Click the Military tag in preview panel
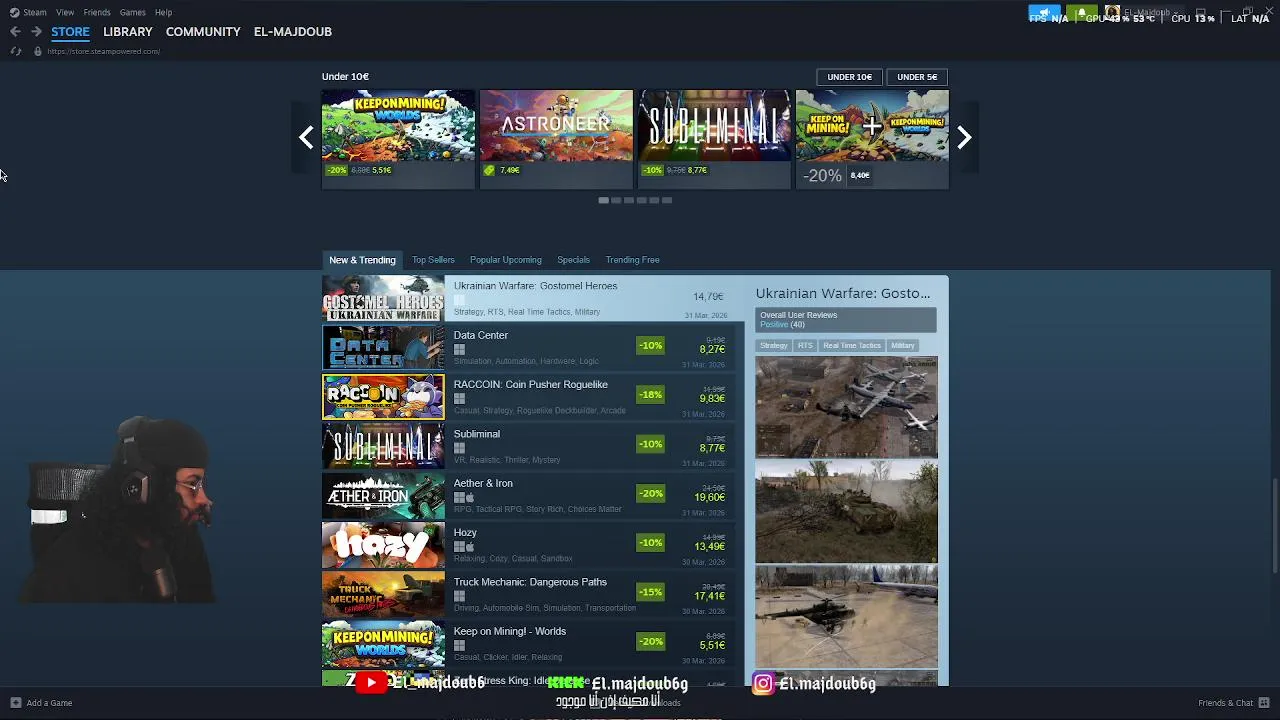The image size is (1280, 720). pos(903,346)
